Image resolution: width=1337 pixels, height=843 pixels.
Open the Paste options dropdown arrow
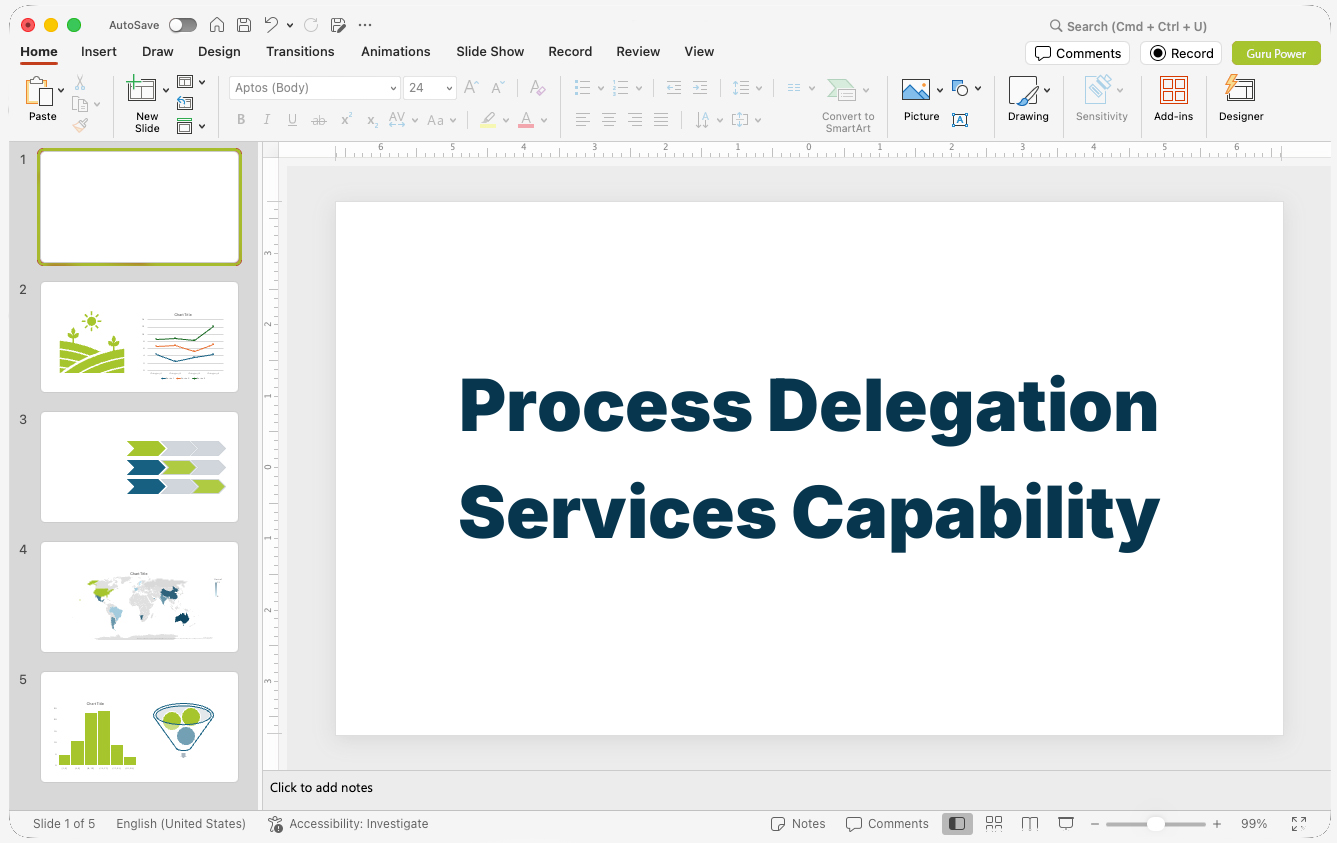coord(61,91)
